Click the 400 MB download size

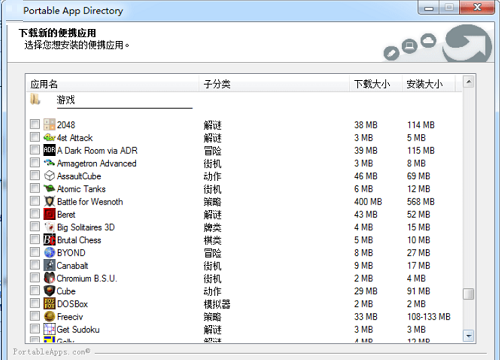click(368, 202)
